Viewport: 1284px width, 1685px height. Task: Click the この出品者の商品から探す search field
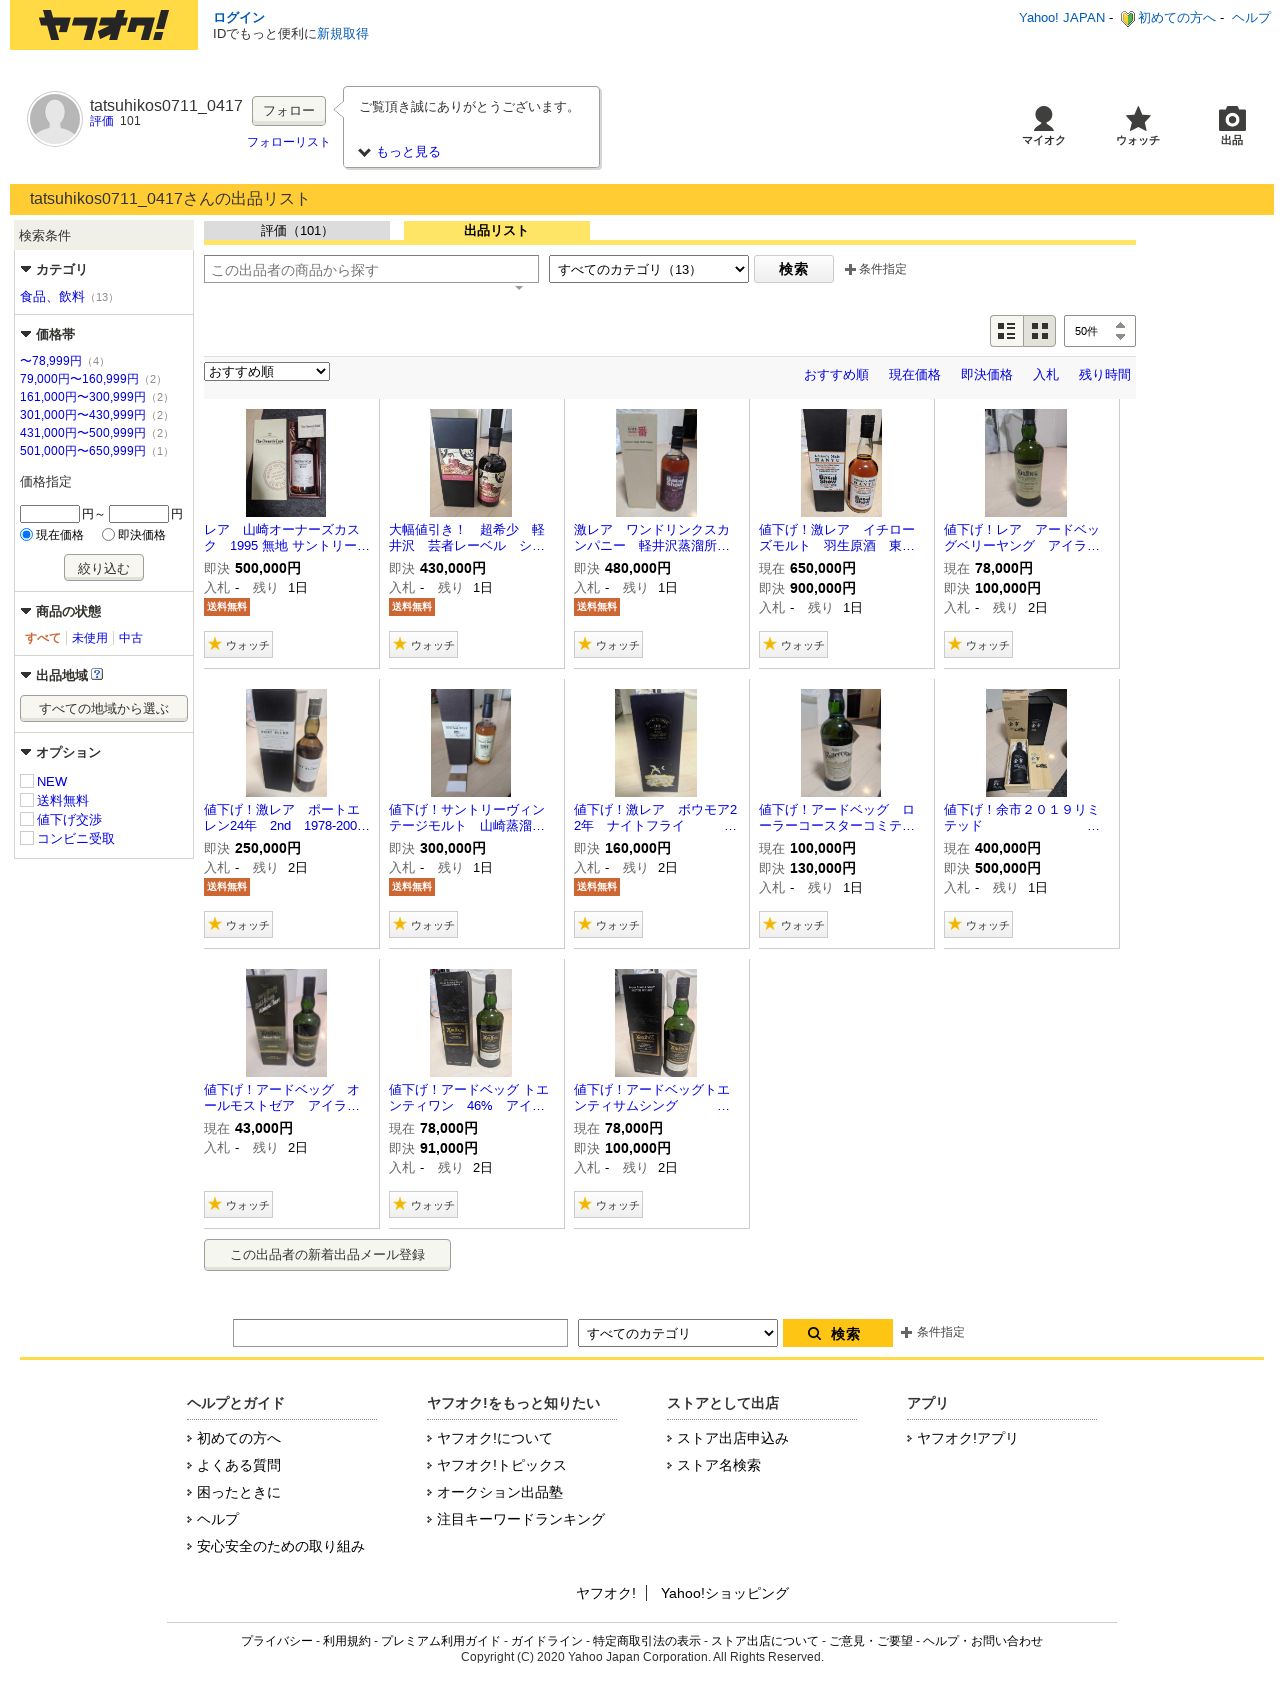(371, 269)
